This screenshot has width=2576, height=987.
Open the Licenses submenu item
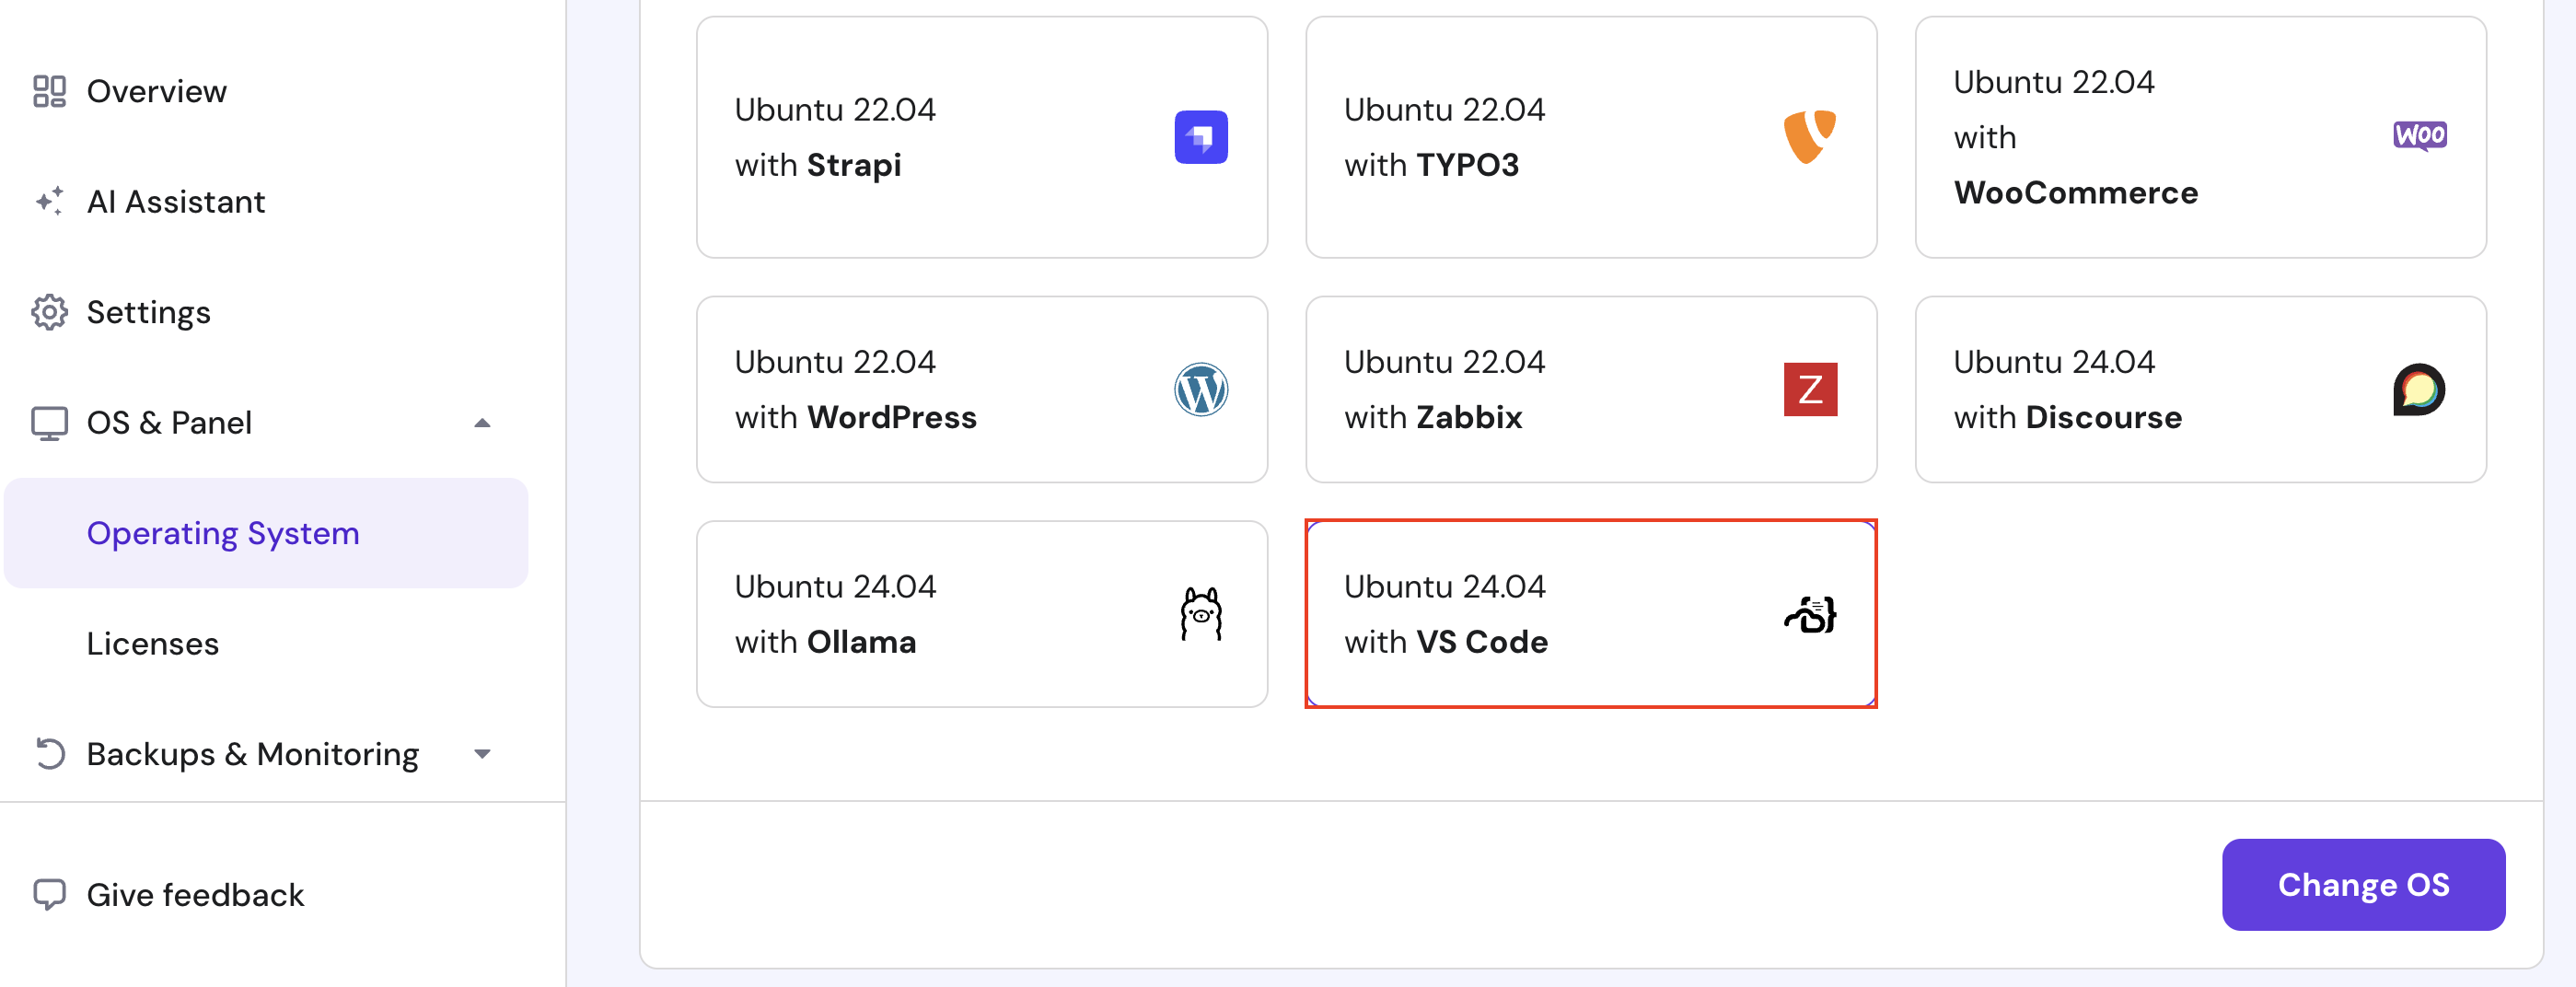pos(152,643)
